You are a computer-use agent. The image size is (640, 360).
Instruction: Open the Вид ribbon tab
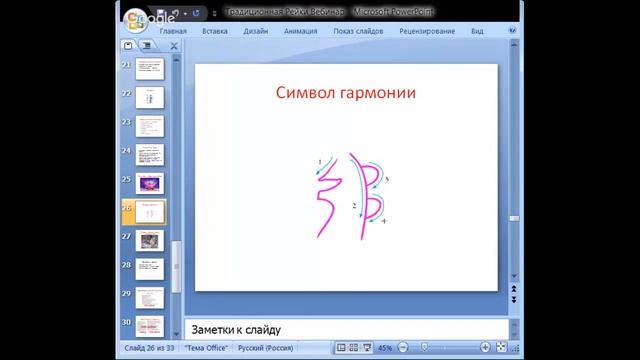click(477, 31)
